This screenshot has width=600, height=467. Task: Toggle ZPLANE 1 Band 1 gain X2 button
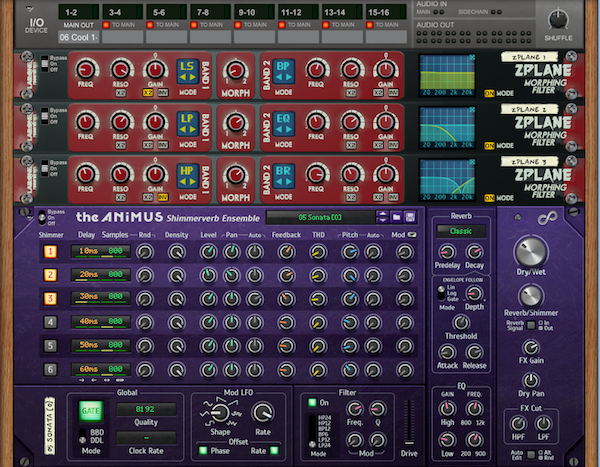tap(148, 93)
